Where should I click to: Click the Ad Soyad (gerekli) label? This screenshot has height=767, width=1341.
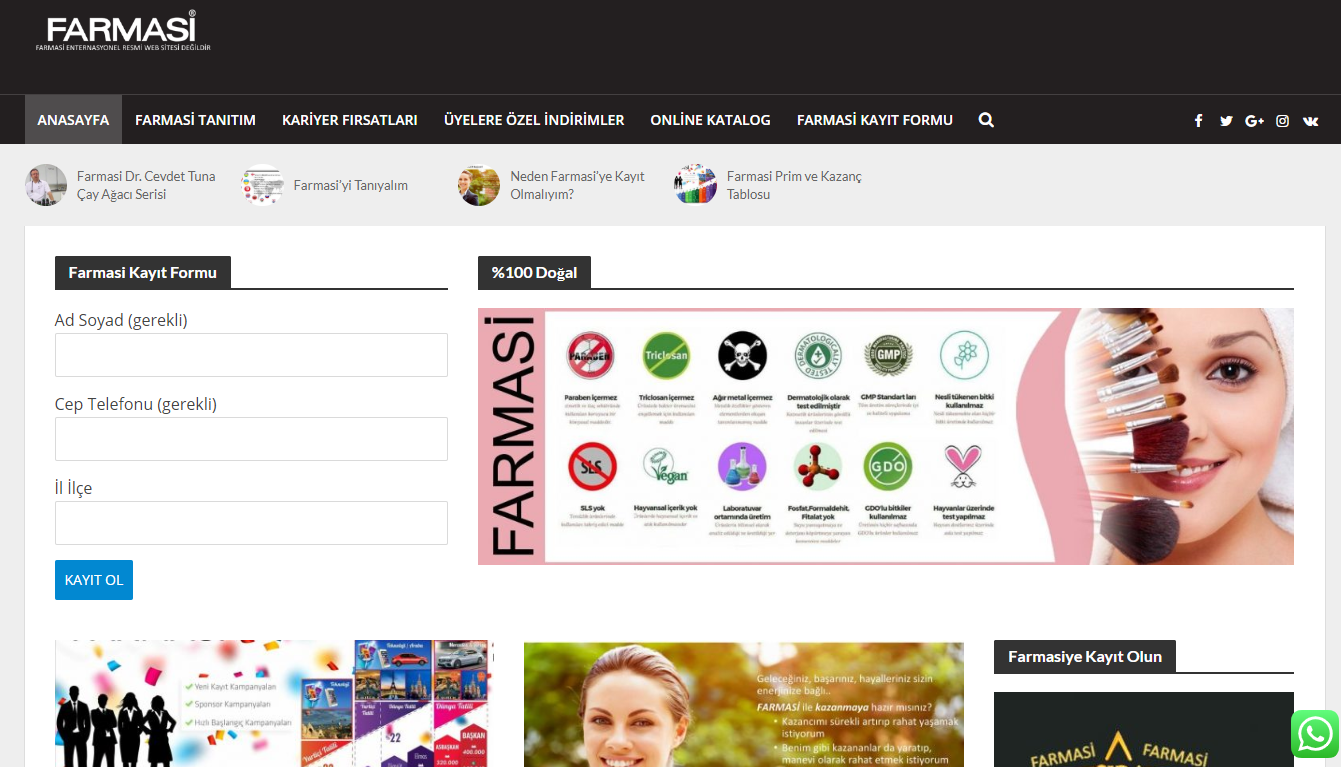[121, 320]
